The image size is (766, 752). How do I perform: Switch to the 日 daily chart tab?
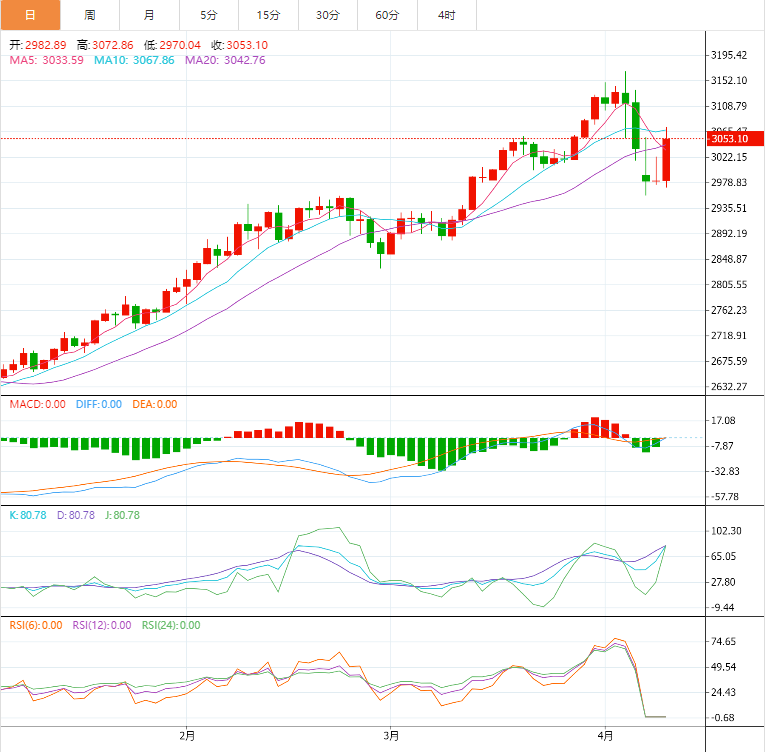(30, 15)
